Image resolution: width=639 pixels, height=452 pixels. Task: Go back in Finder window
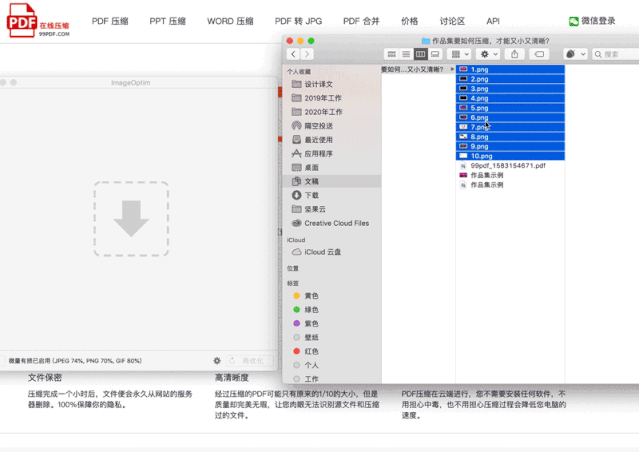tap(293, 54)
